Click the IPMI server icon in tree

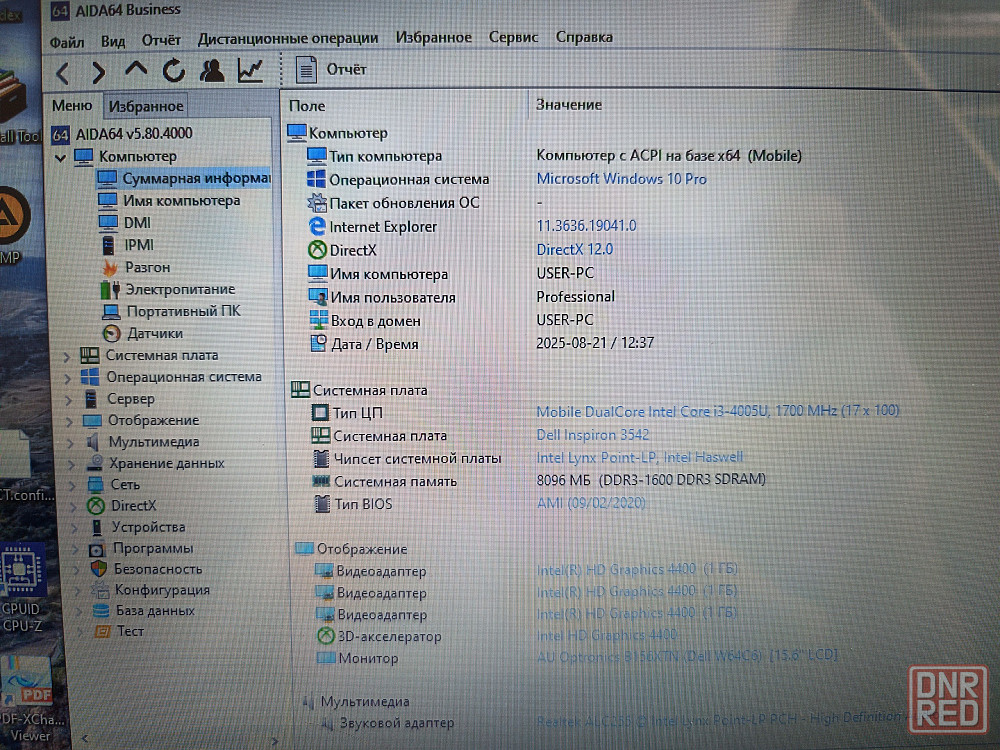tap(108, 245)
